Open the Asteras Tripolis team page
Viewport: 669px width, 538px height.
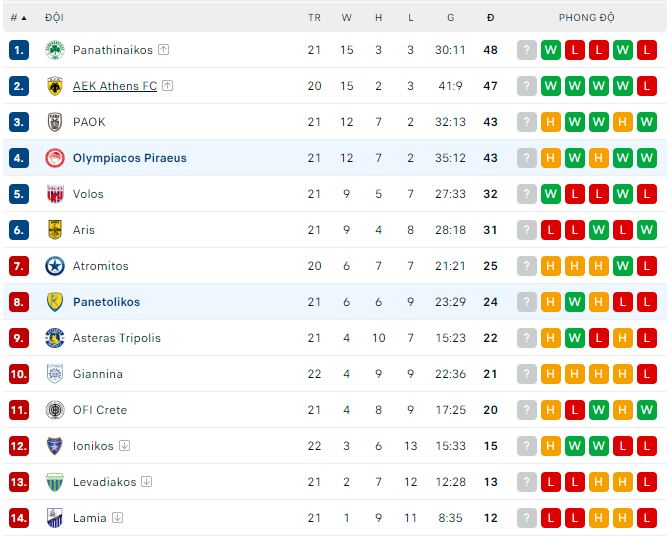(116, 338)
